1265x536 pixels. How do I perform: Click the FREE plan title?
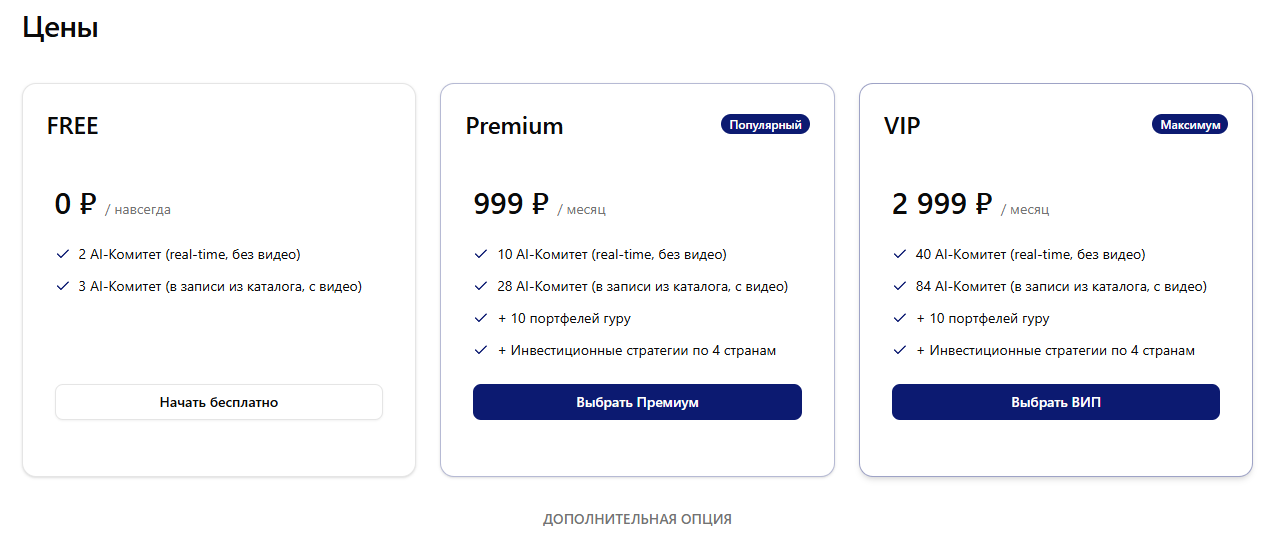(x=73, y=126)
